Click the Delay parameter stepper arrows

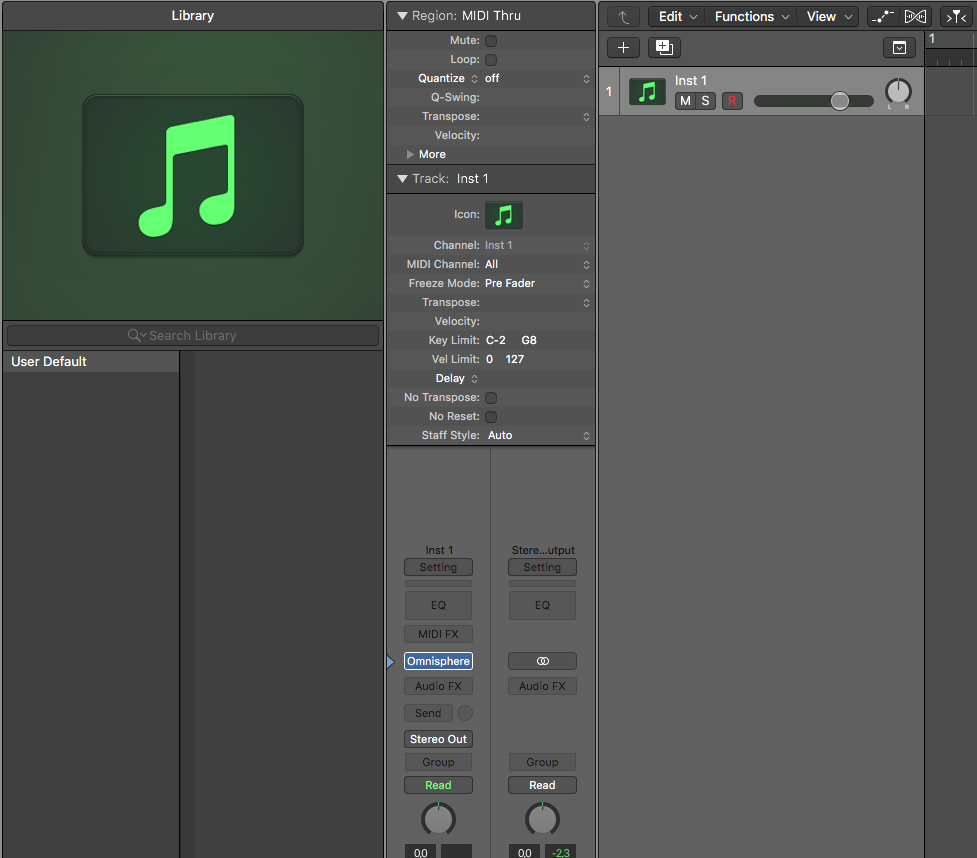475,378
